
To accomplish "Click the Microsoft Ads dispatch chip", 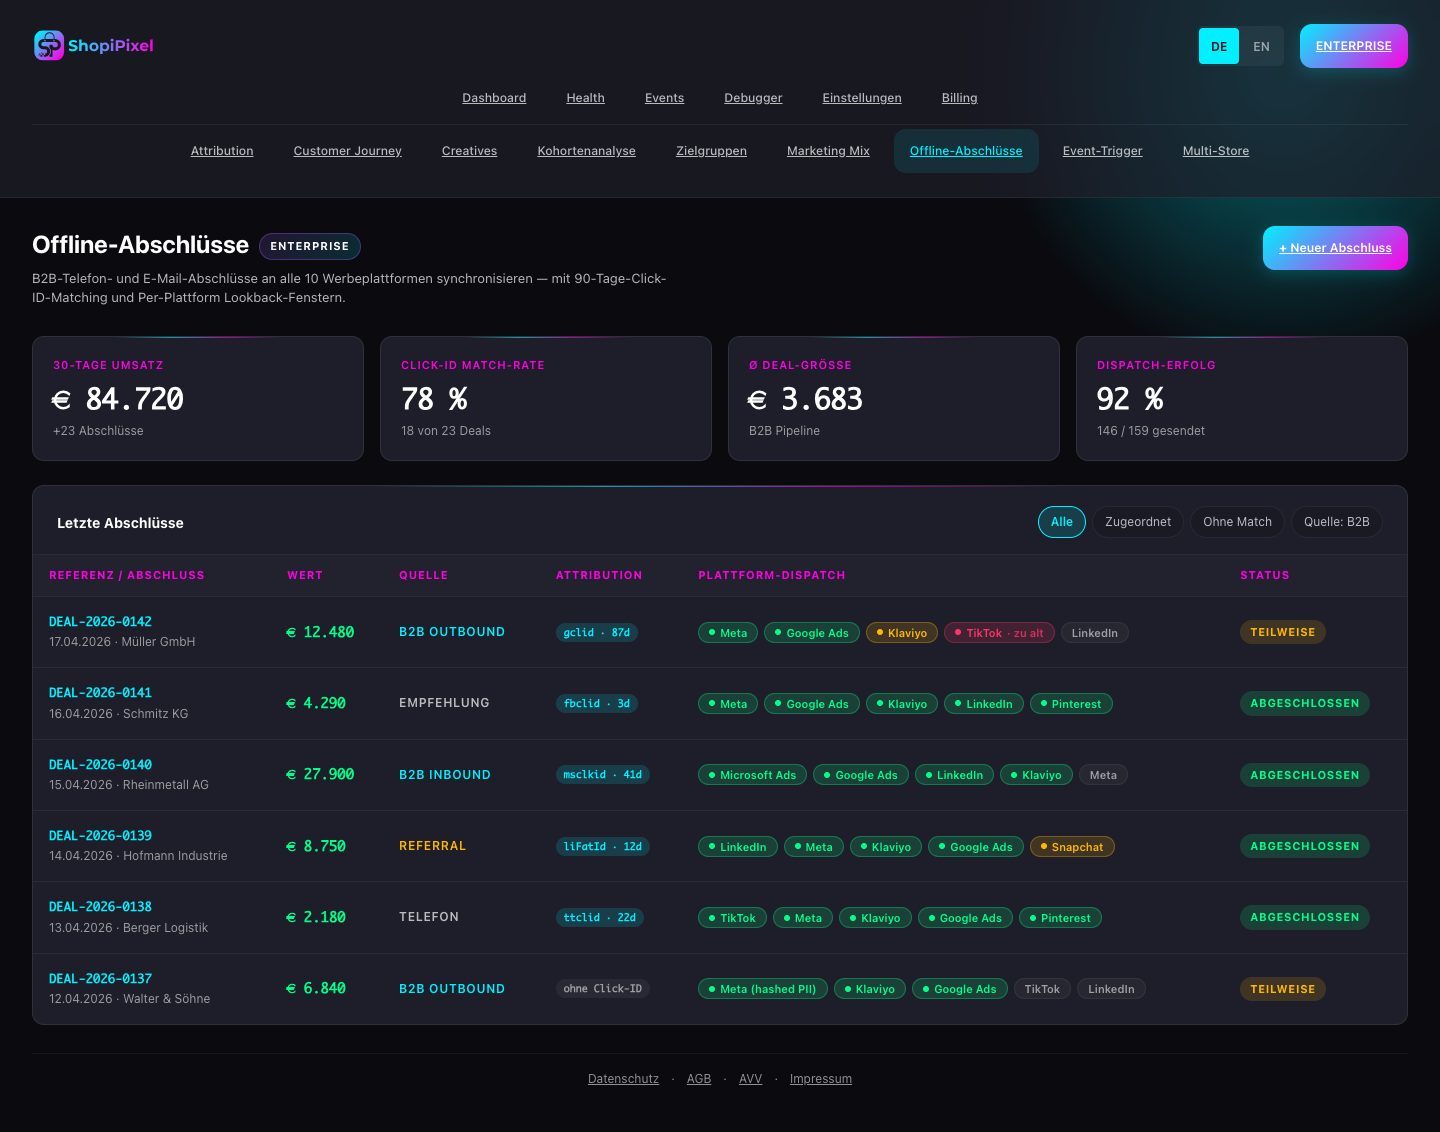I will click(x=752, y=775).
